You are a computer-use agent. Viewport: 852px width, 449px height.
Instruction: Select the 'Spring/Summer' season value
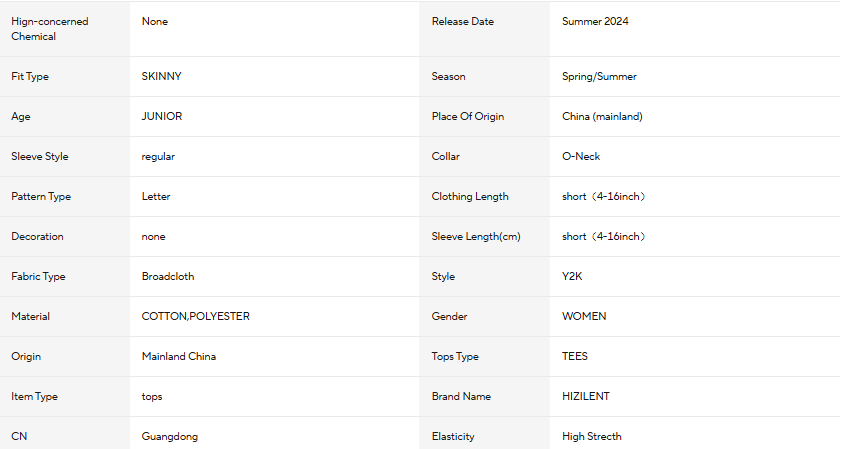click(599, 77)
